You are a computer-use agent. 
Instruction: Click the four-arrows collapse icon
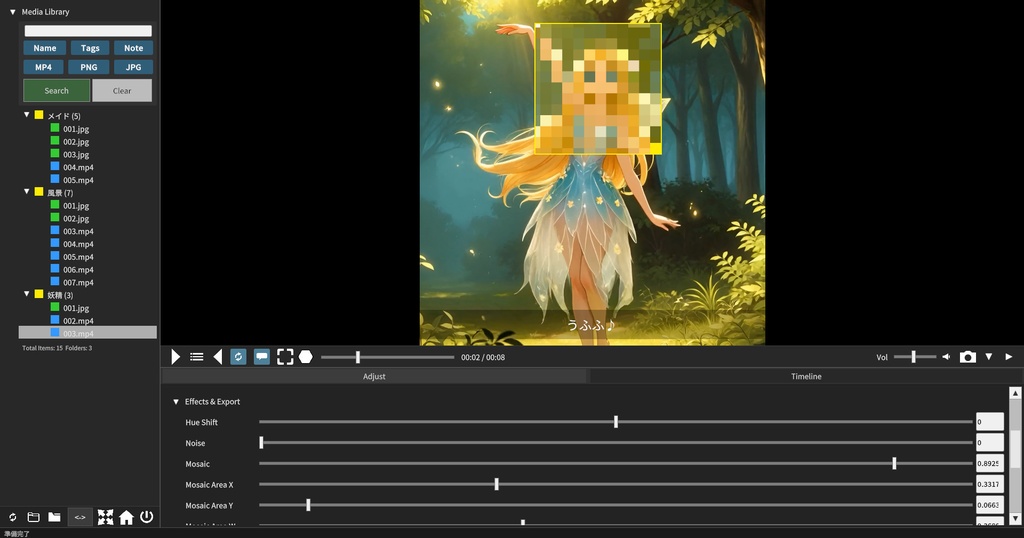(105, 517)
